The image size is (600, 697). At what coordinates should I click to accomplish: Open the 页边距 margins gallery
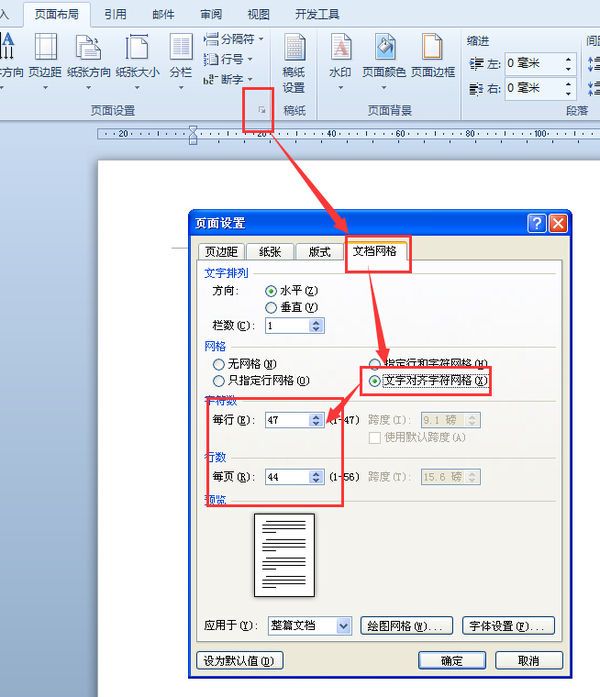45,60
